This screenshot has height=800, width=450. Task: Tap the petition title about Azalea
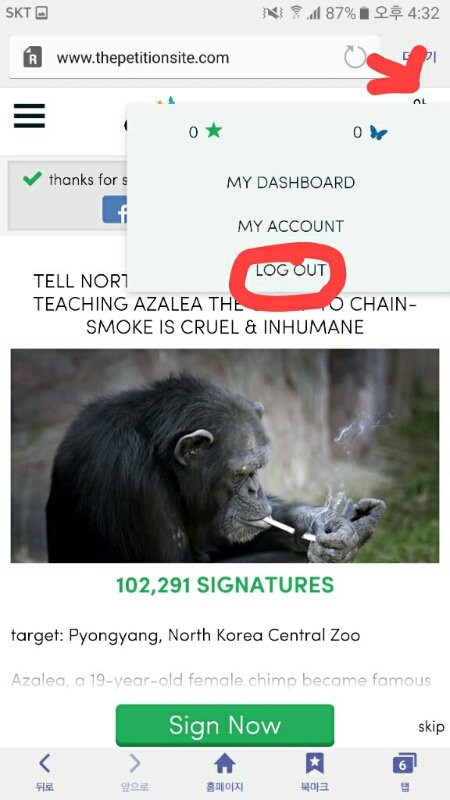click(x=225, y=304)
